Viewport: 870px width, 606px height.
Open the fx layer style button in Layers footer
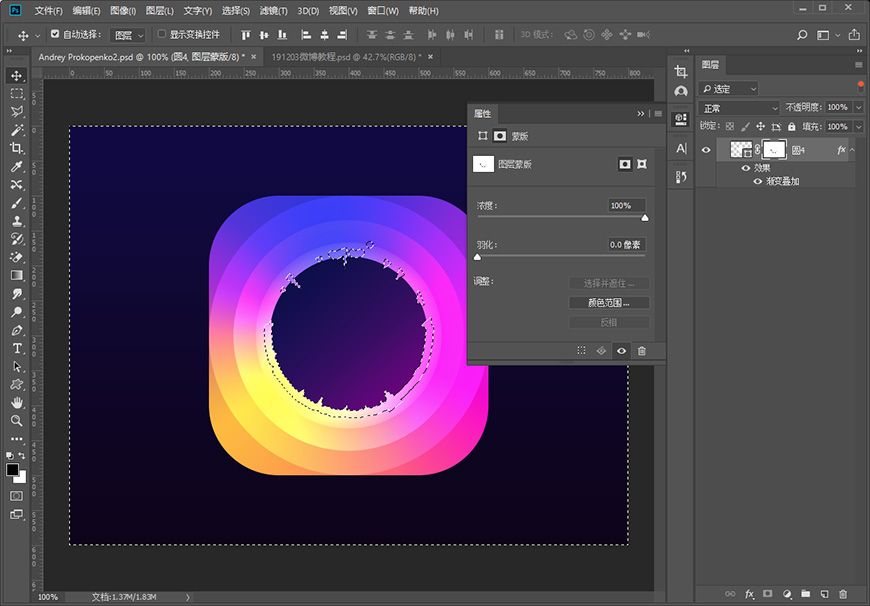tap(749, 594)
